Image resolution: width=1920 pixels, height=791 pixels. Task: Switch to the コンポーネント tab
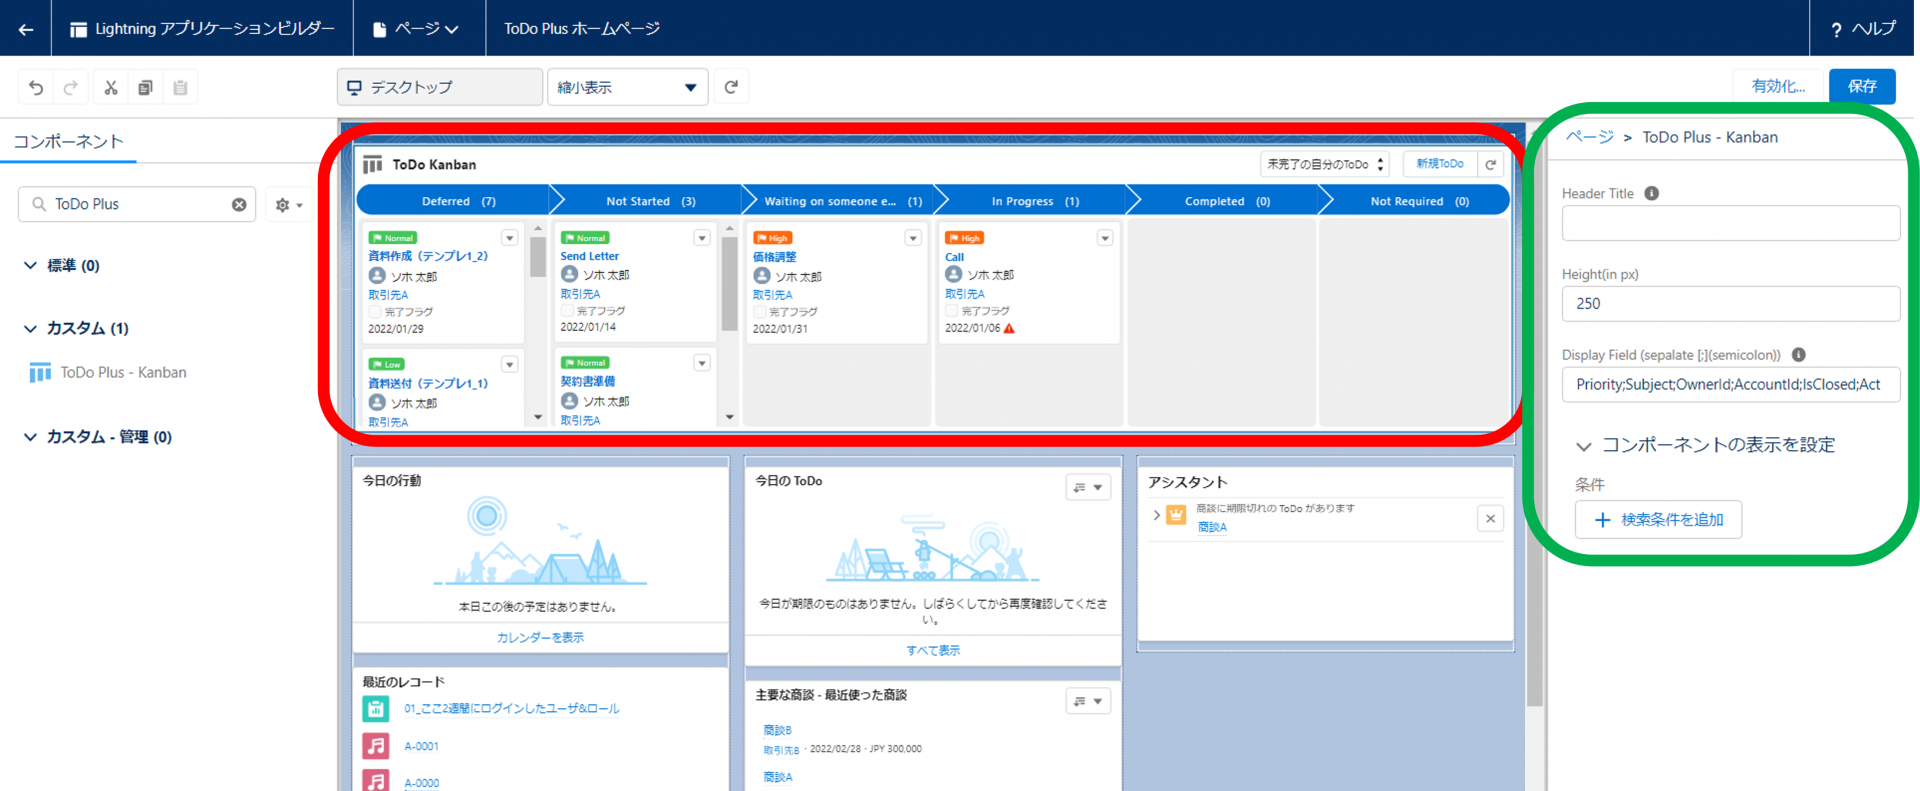68,142
